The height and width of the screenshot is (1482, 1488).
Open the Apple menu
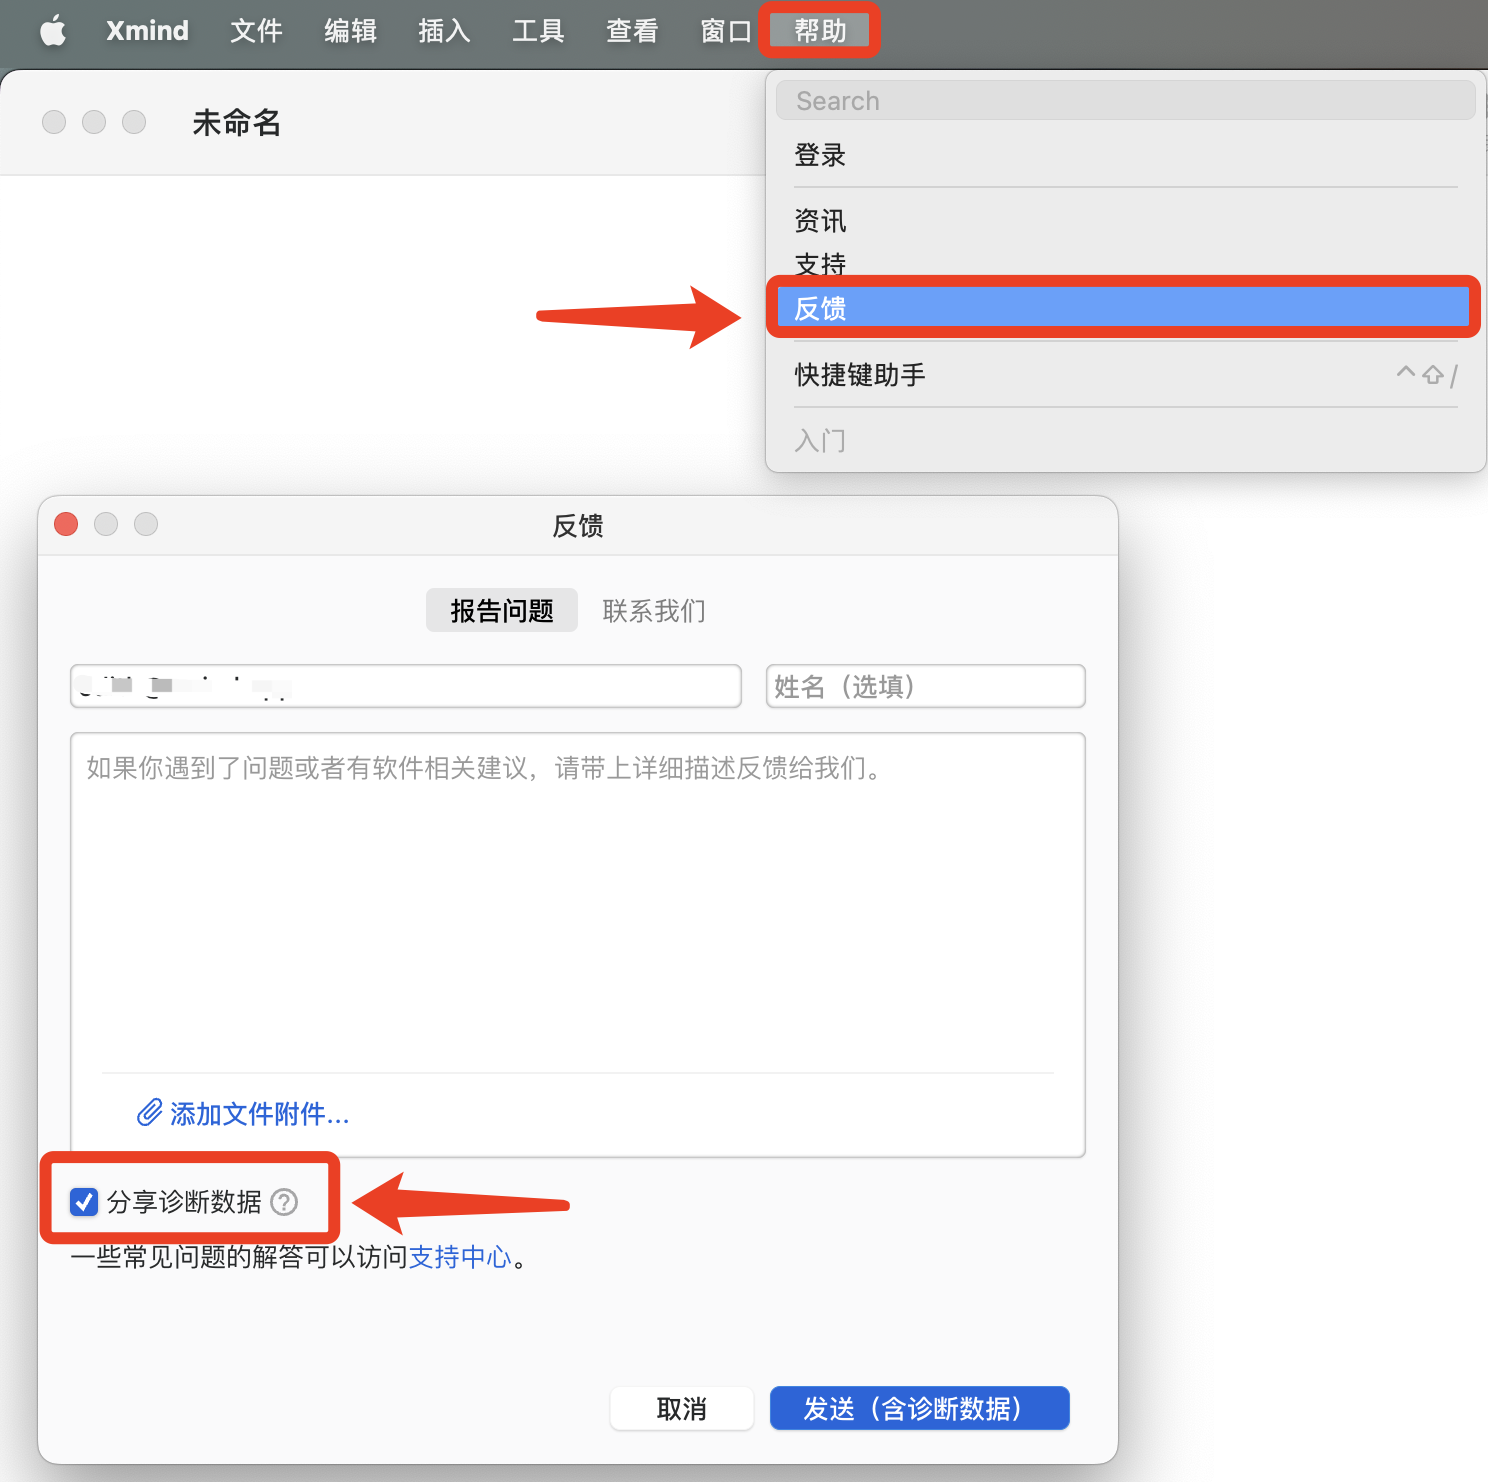[x=53, y=31]
